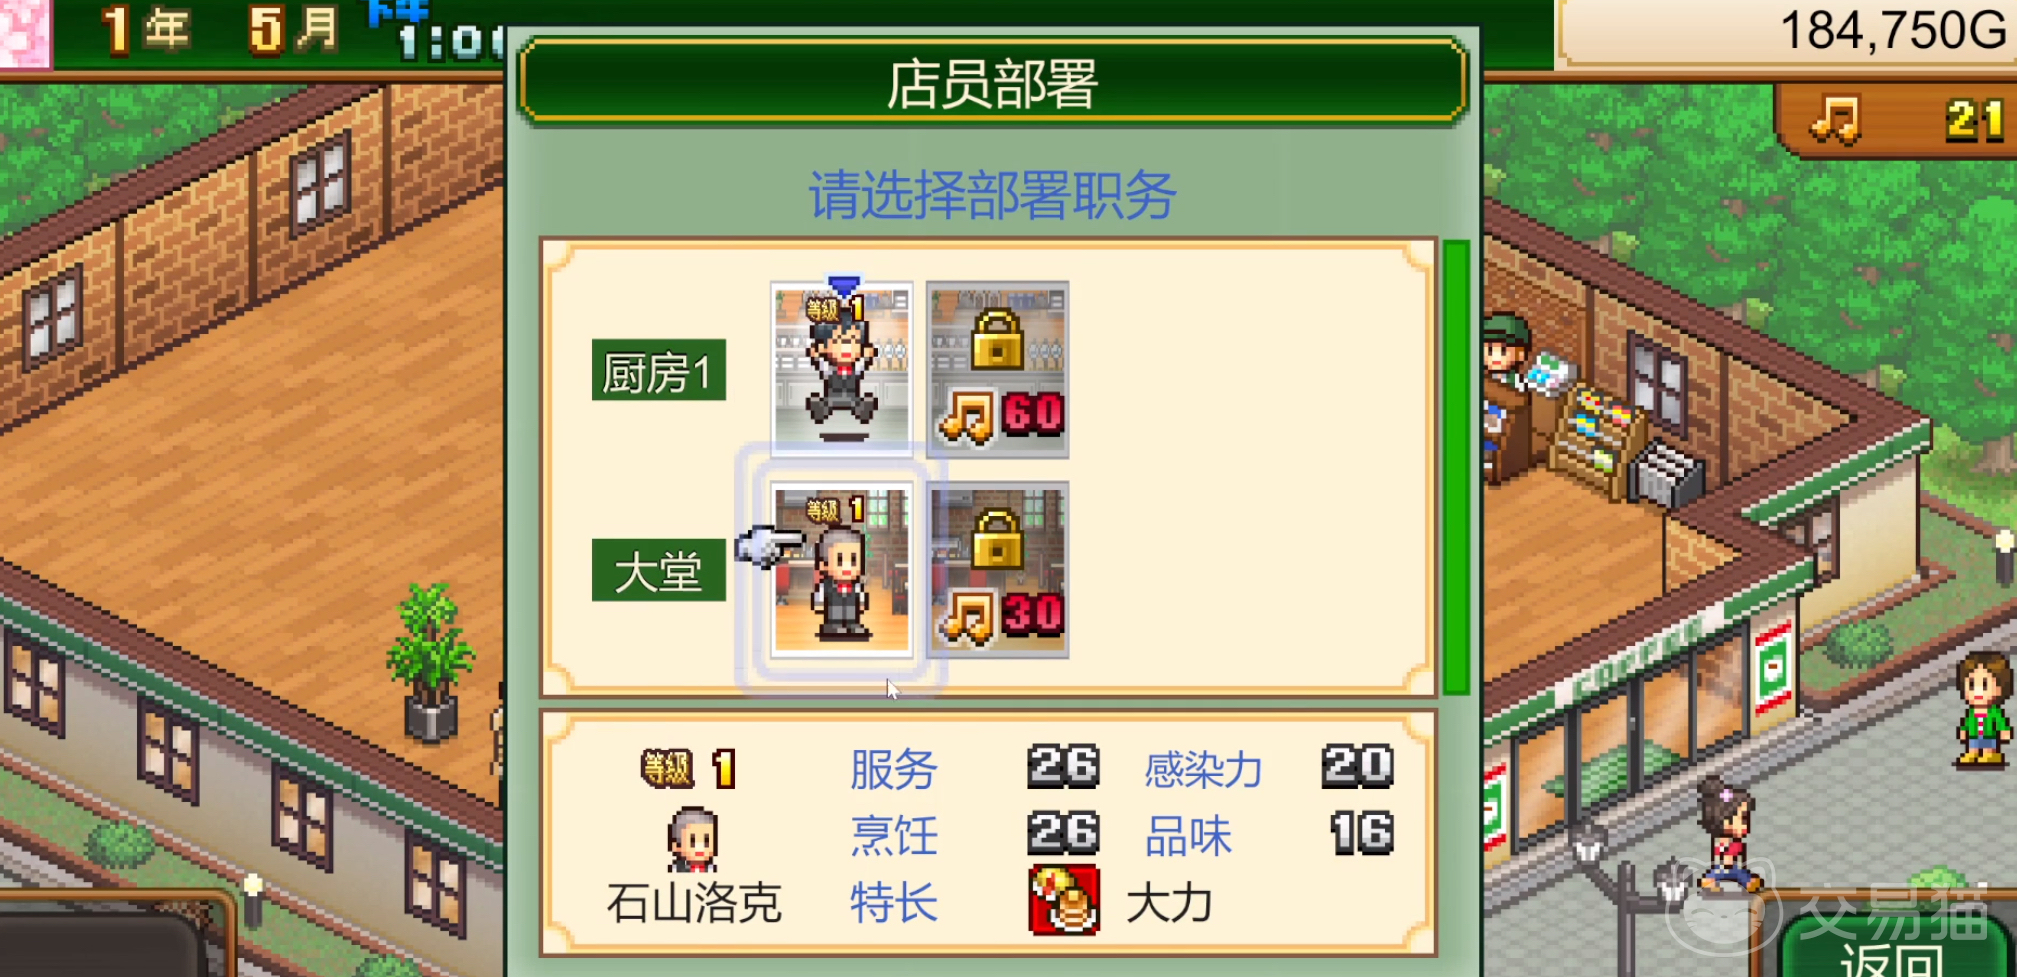The height and width of the screenshot is (977, 2017).
Task: Click the 服务 service stat label
Action: [893, 769]
